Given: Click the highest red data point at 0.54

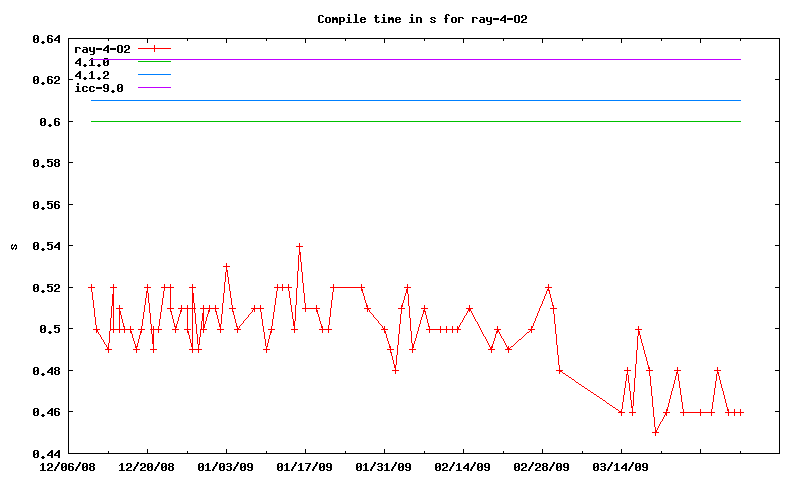Looking at the screenshot, I should (299, 246).
